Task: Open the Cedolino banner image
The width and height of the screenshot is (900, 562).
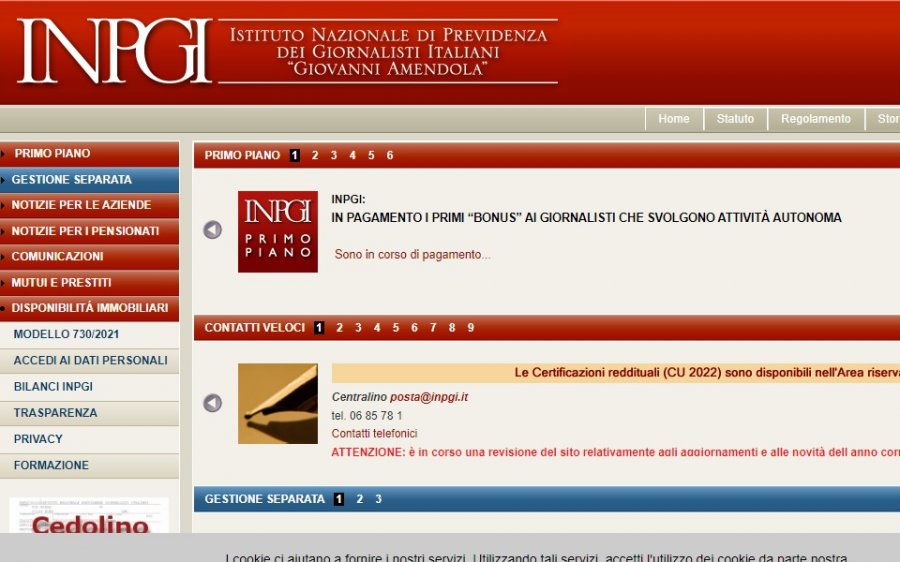Action: coord(89,516)
